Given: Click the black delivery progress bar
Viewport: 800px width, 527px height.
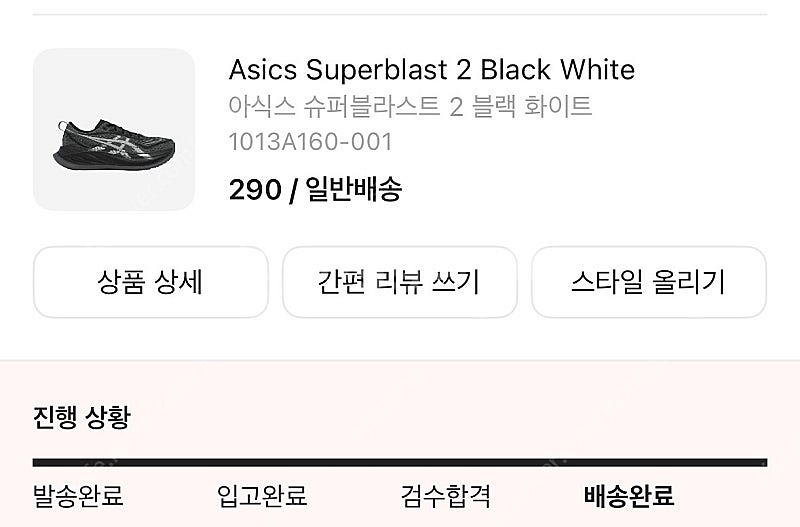Looking at the screenshot, I should (x=400, y=463).
